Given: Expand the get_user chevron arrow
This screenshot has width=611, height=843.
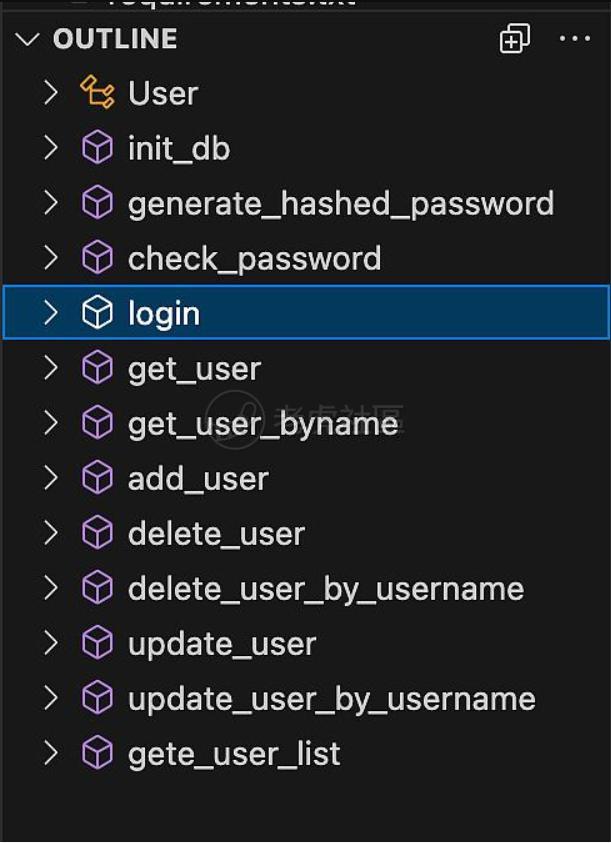Looking at the screenshot, I should coord(51,369).
